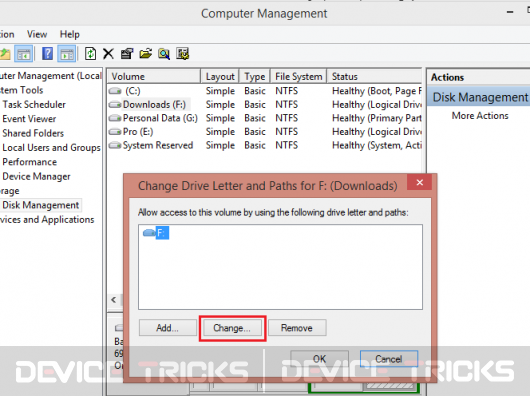Select the (C:) volume row
The image size is (530, 396).
(x=132, y=91)
